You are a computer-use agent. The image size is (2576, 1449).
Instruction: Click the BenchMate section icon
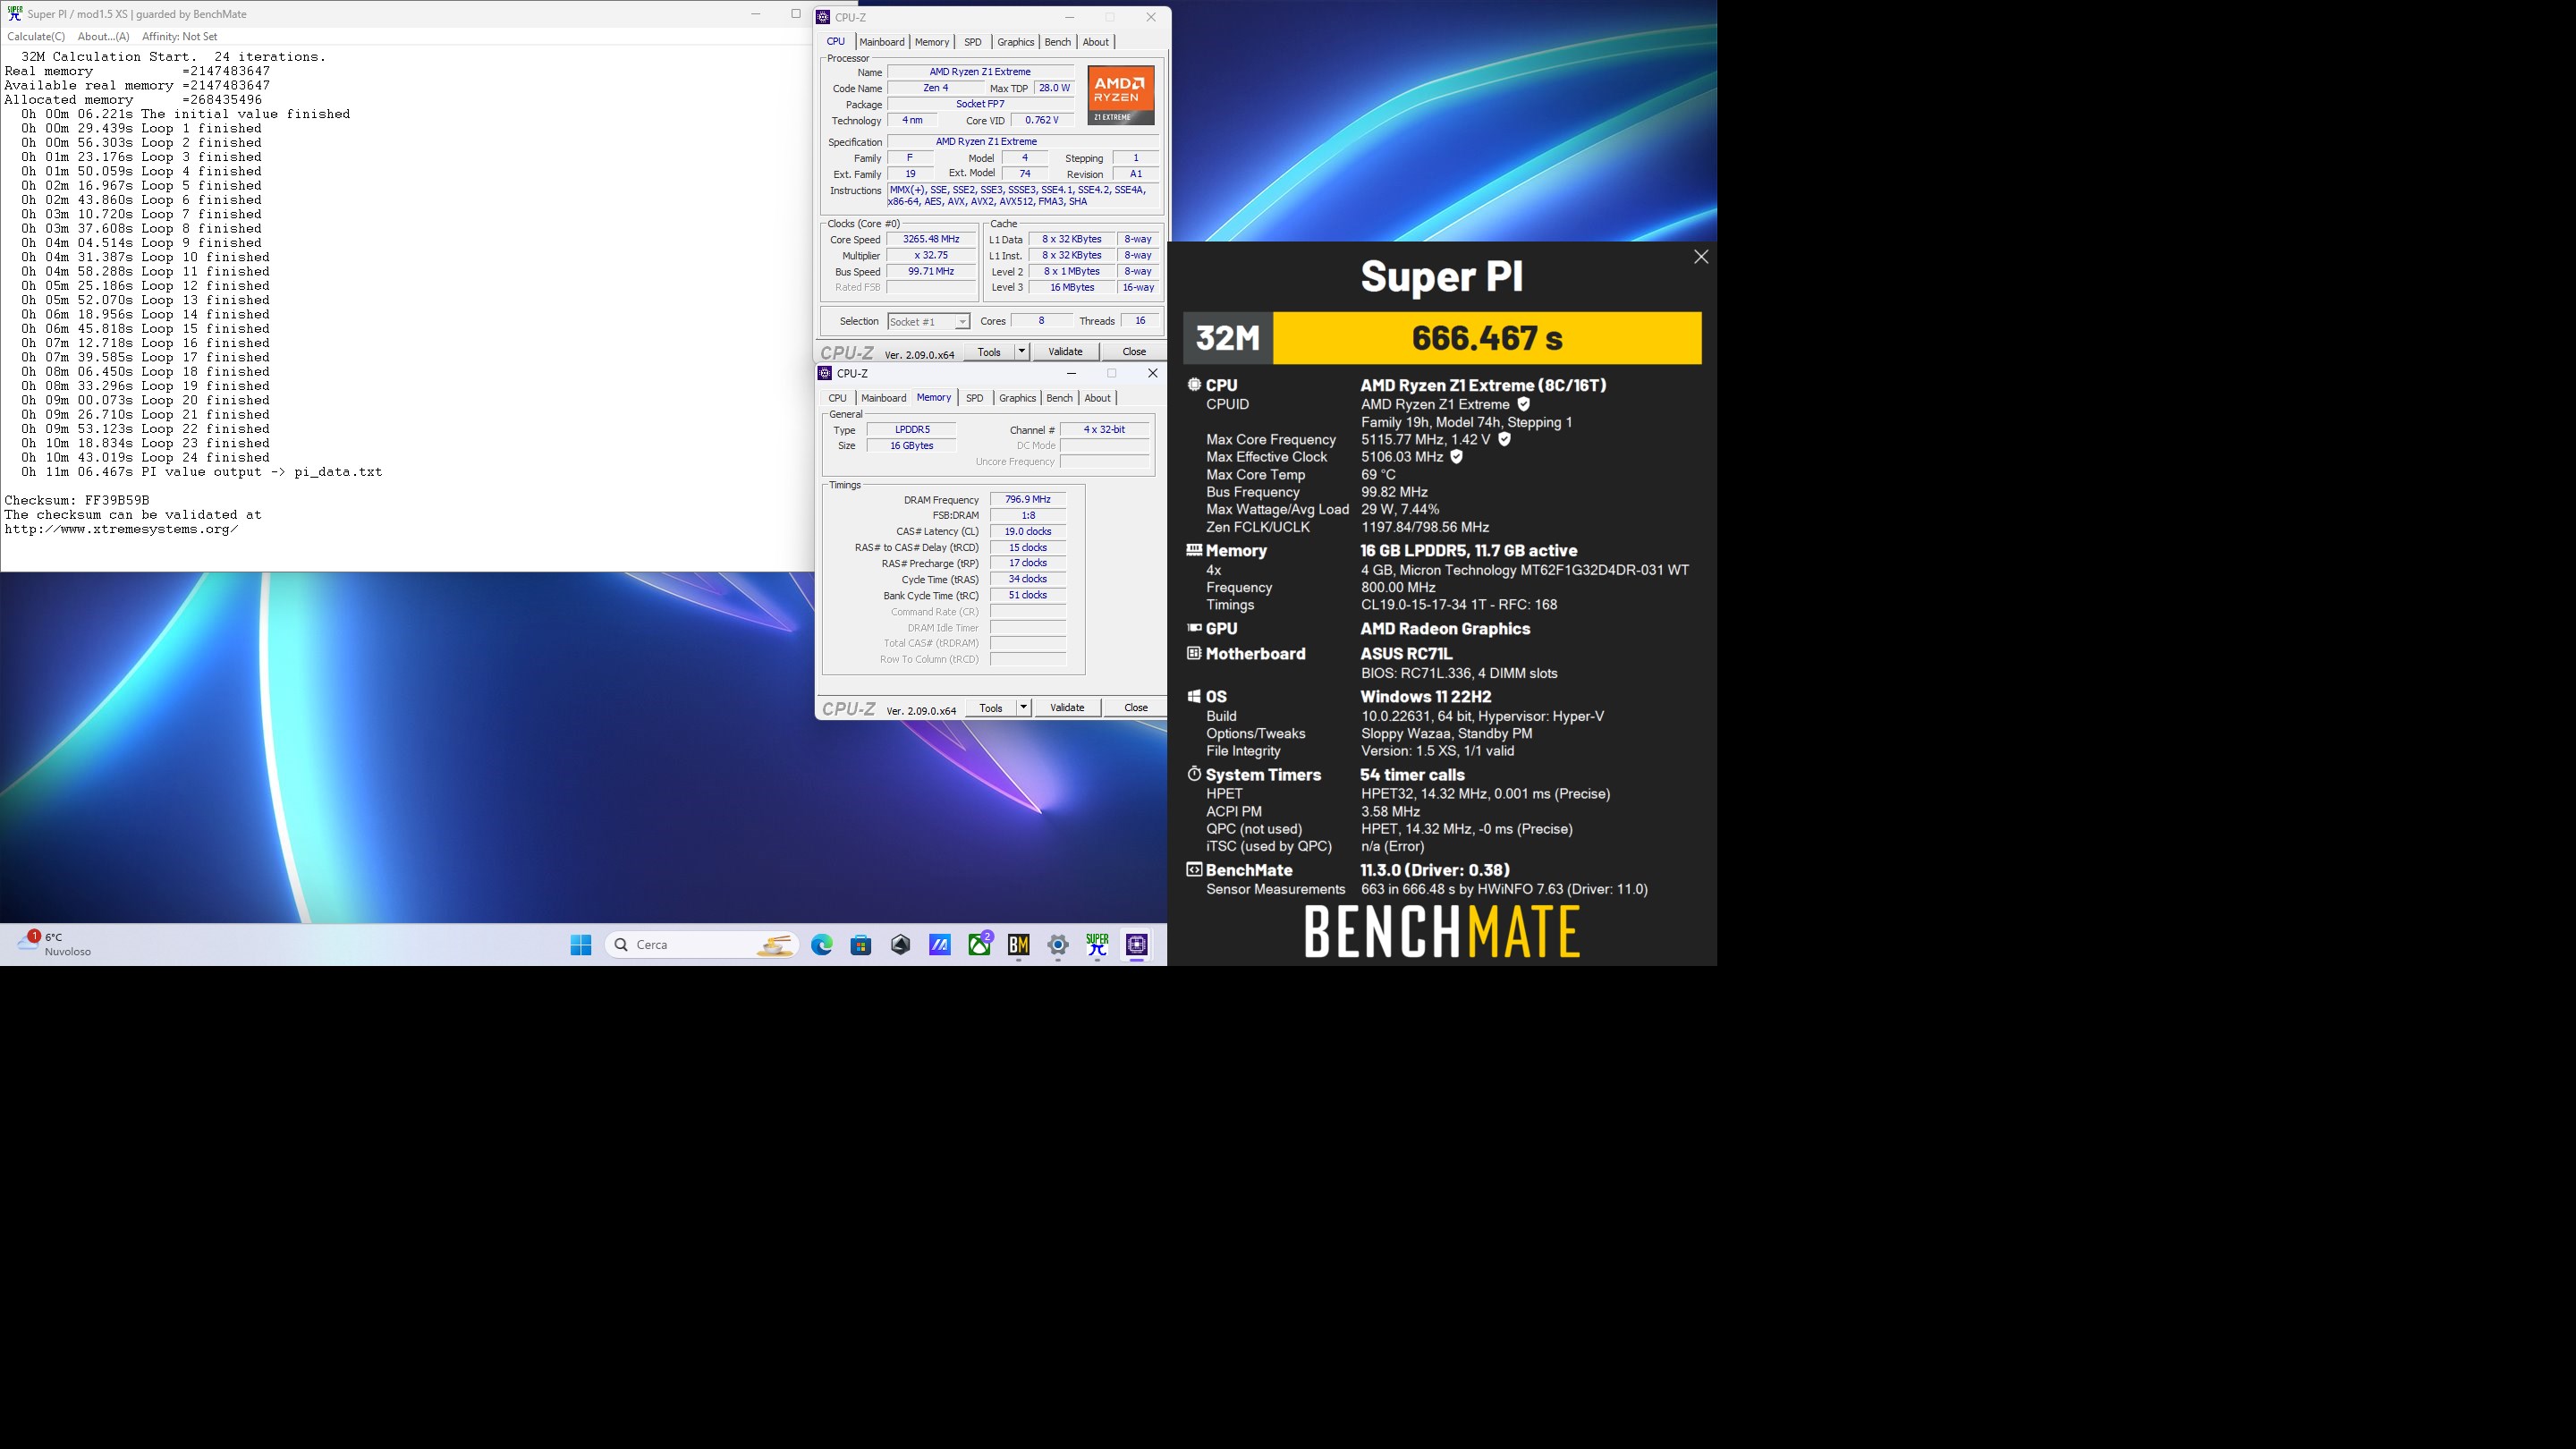(x=1194, y=870)
